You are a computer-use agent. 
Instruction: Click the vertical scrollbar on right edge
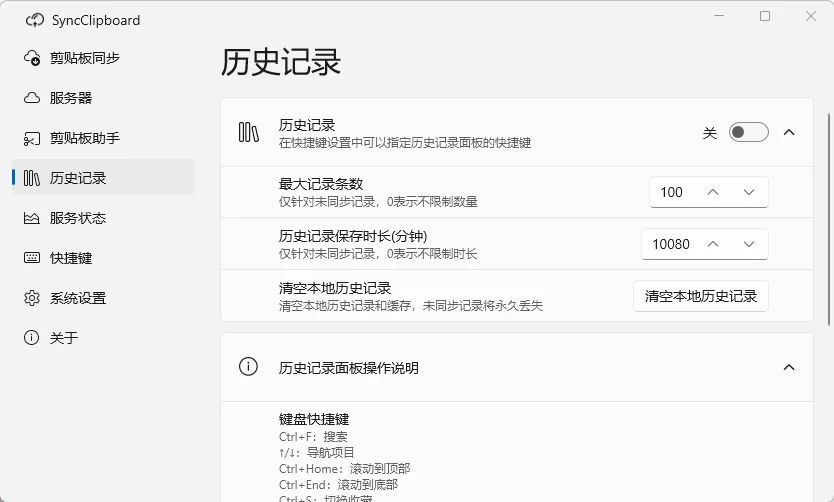(829, 219)
